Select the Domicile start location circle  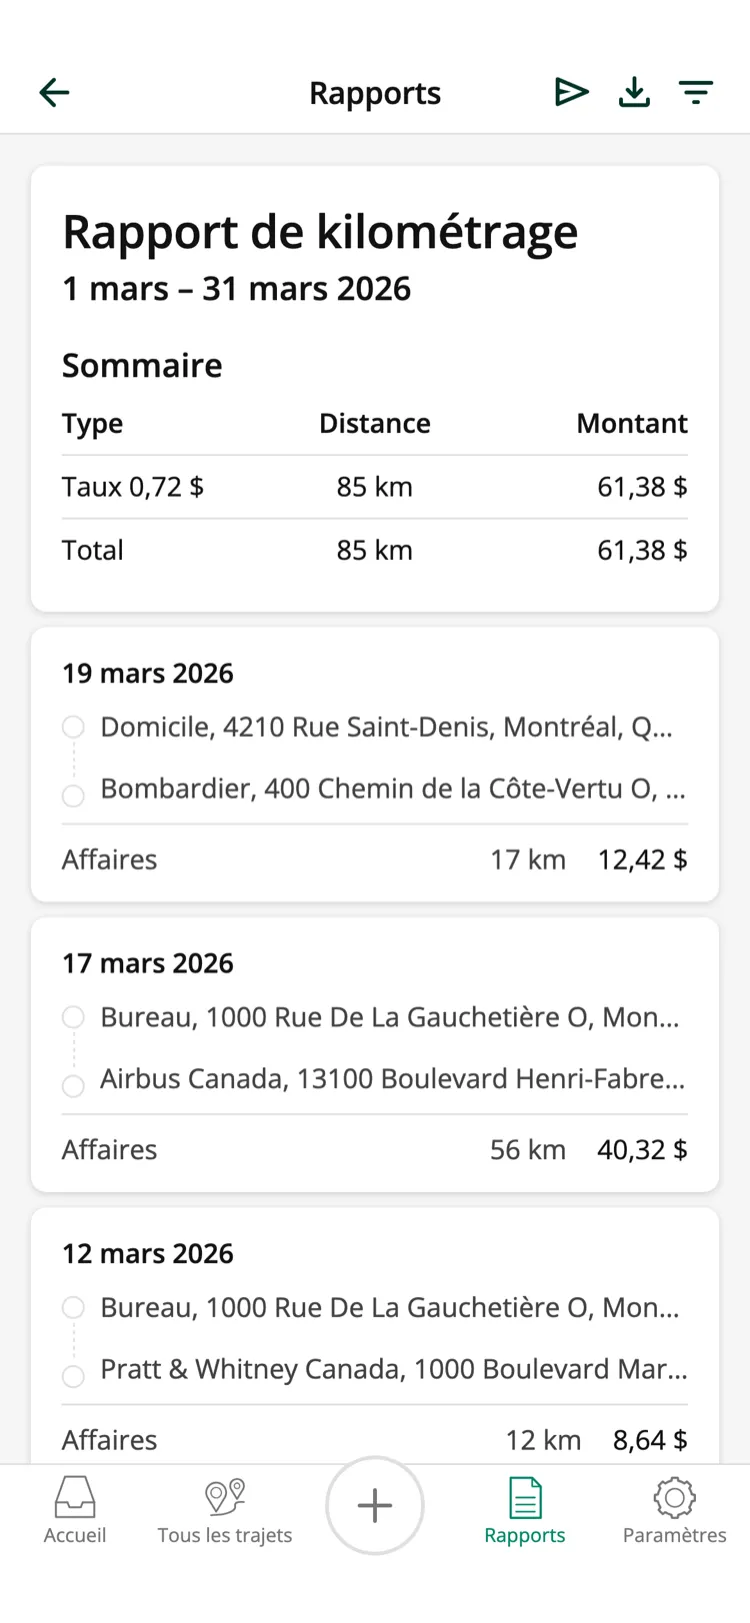pos(73,727)
